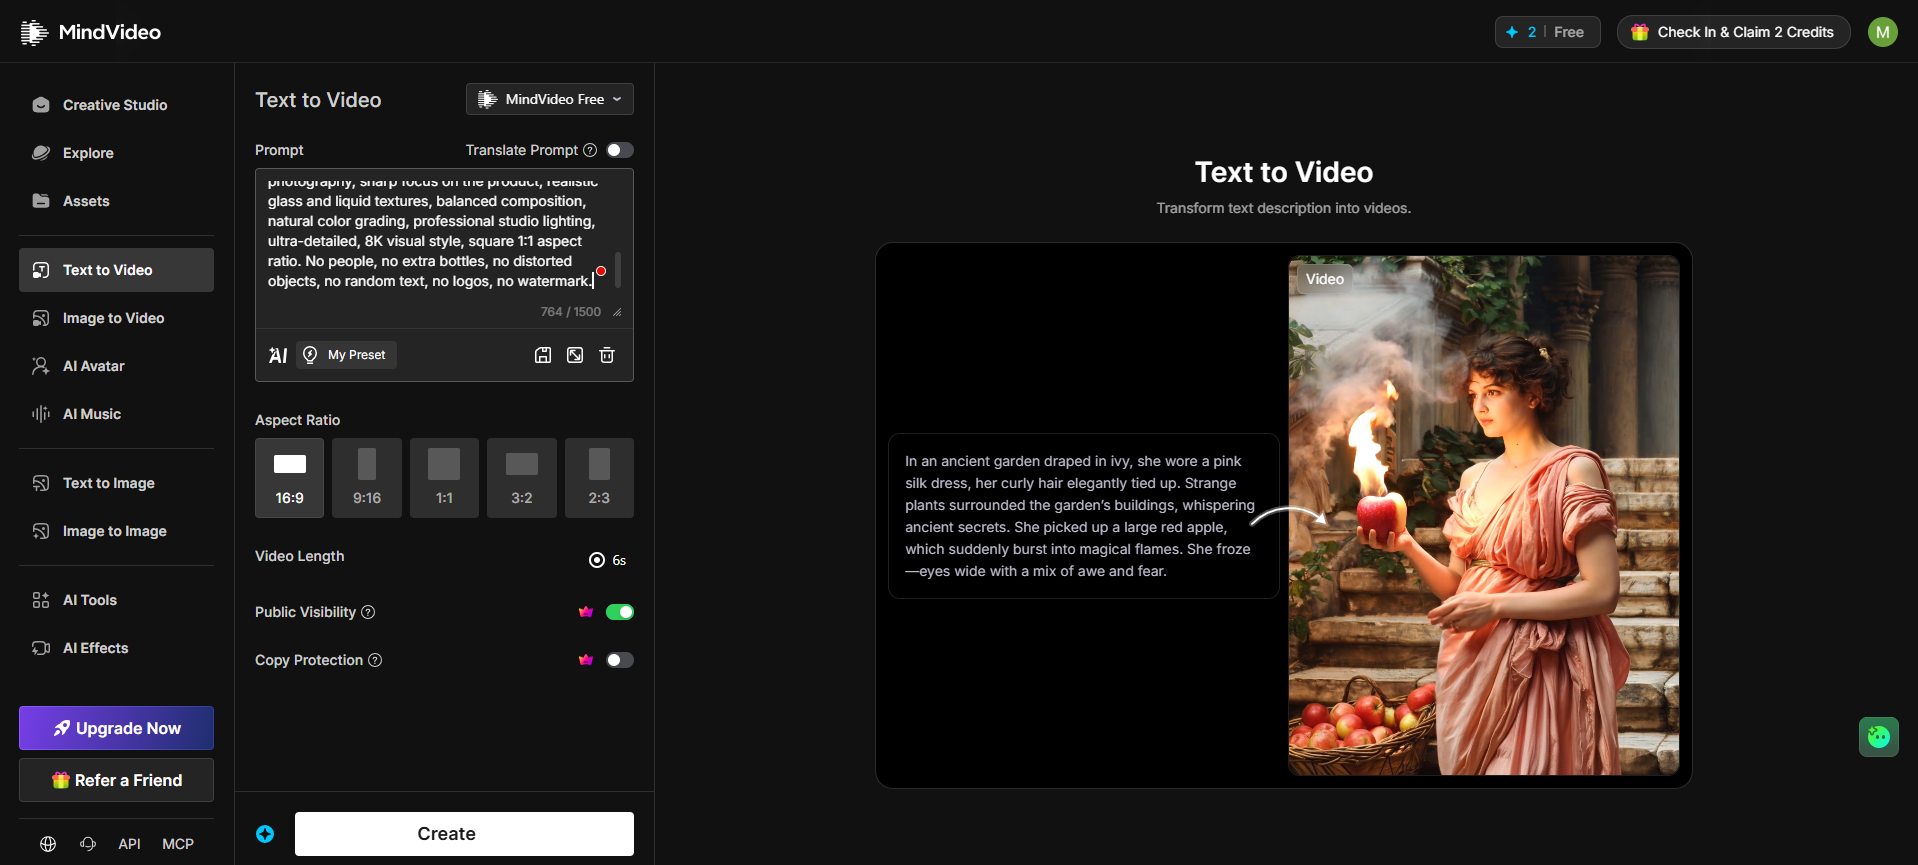
Task: Turn off Public Visibility switch
Action: pos(620,612)
